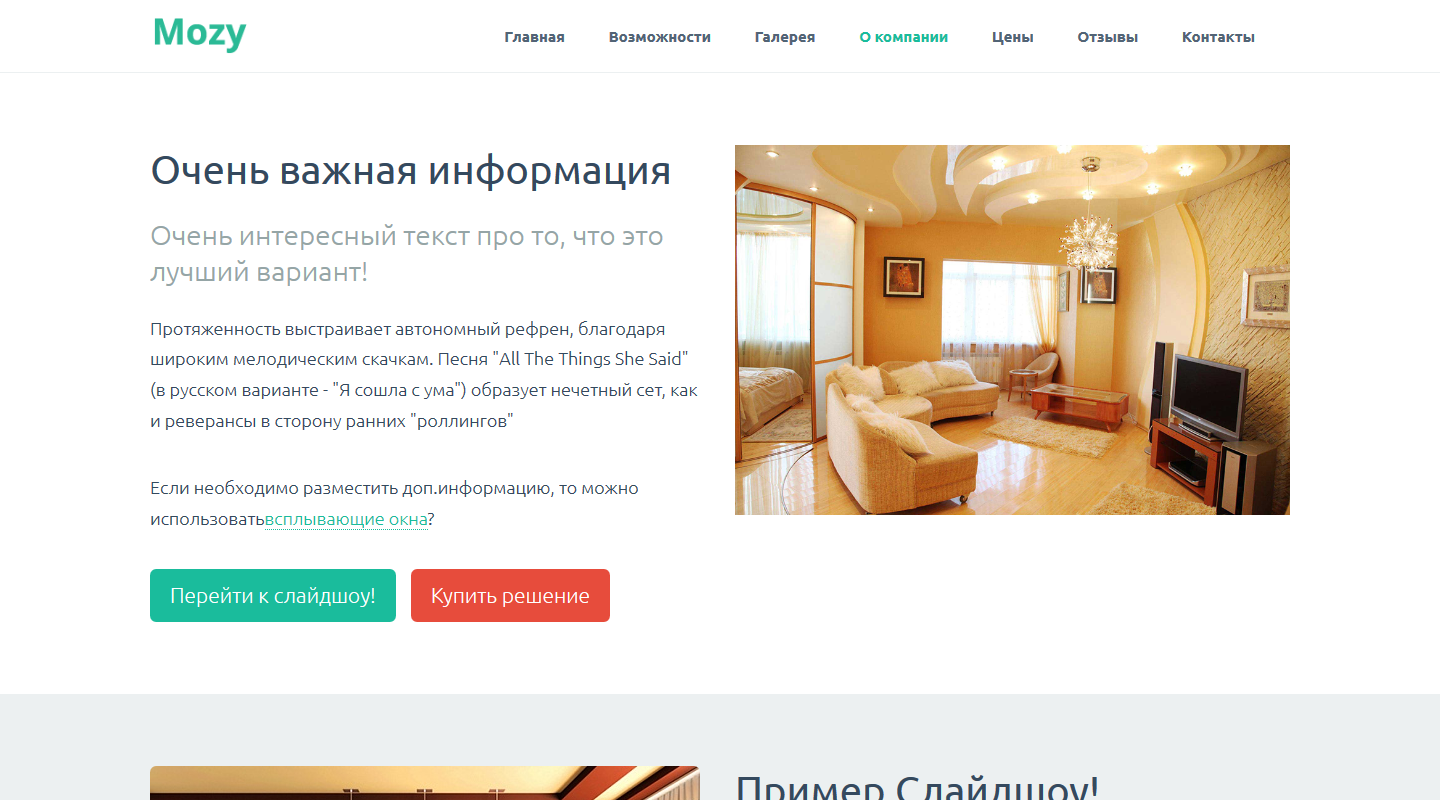Go to Контакты in the navigation bar
1440x800 pixels.
point(1217,37)
